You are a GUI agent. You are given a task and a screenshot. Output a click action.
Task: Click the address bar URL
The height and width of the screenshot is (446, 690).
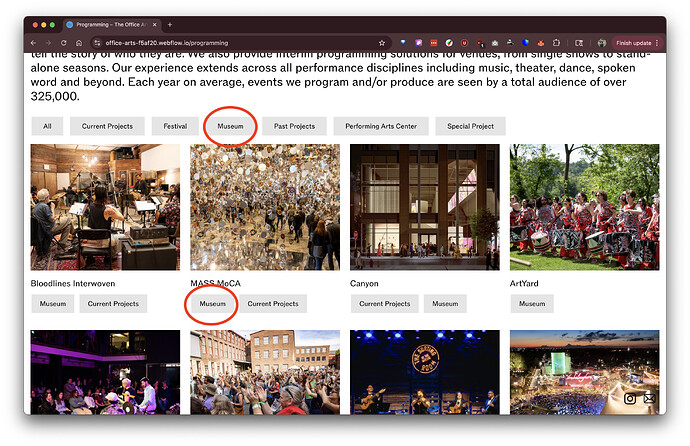click(167, 43)
